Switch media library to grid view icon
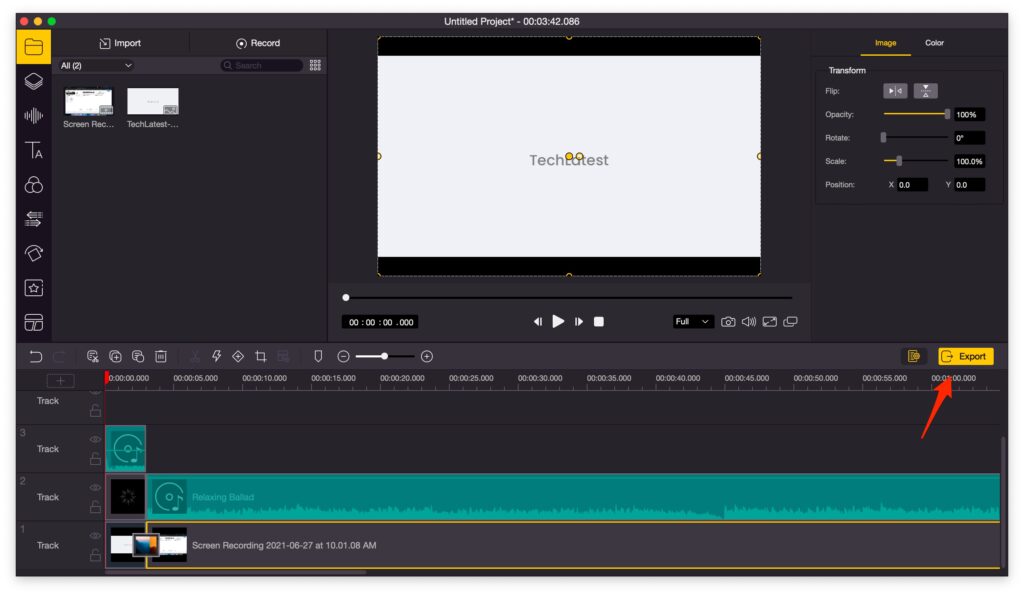This screenshot has width=1024, height=595. [315, 65]
